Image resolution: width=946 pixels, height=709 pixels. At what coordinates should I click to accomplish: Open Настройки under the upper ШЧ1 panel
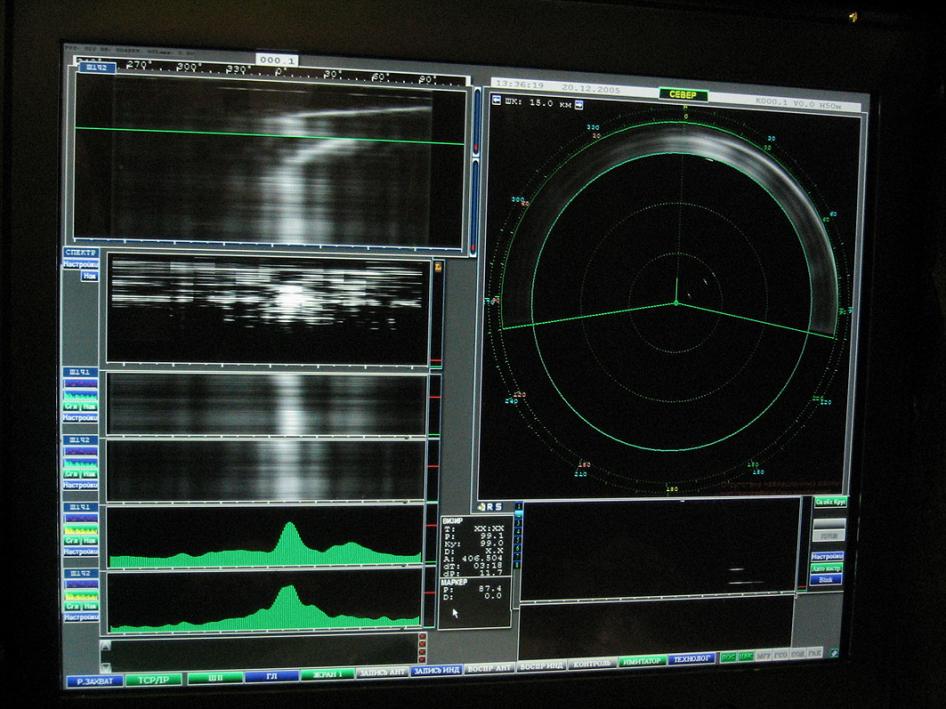tap(81, 418)
